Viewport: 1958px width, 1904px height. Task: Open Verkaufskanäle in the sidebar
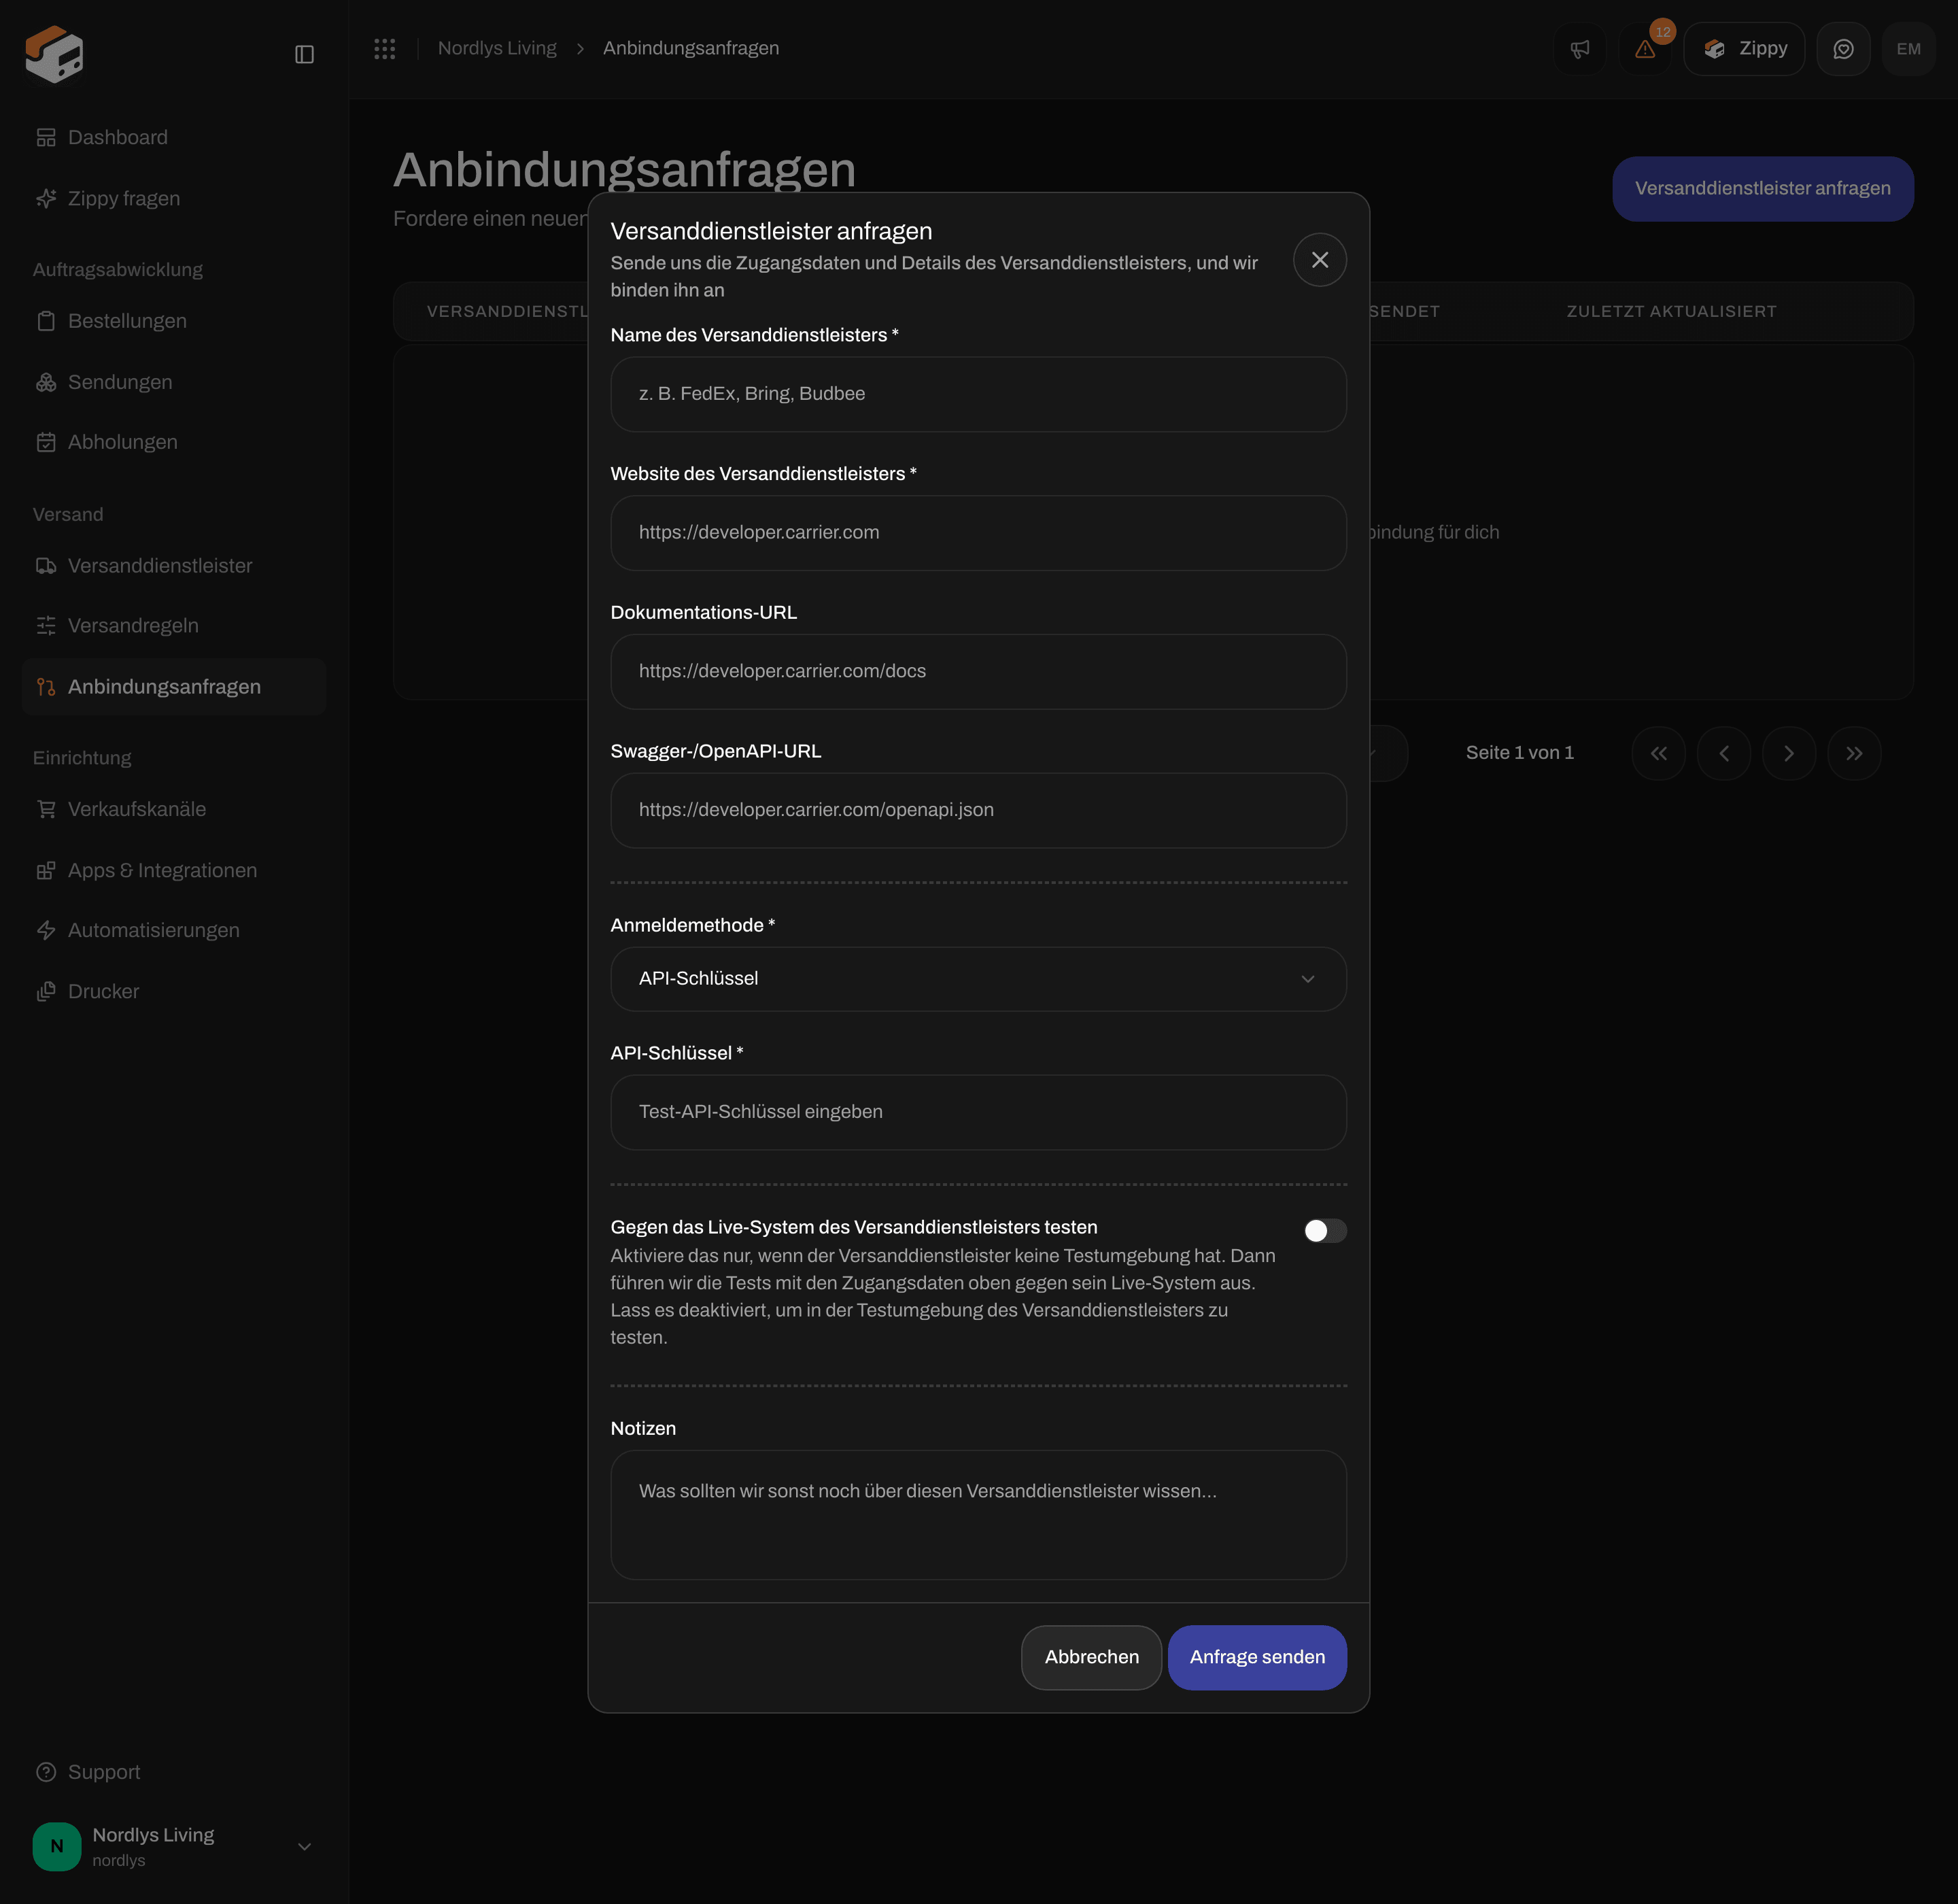tap(174, 809)
